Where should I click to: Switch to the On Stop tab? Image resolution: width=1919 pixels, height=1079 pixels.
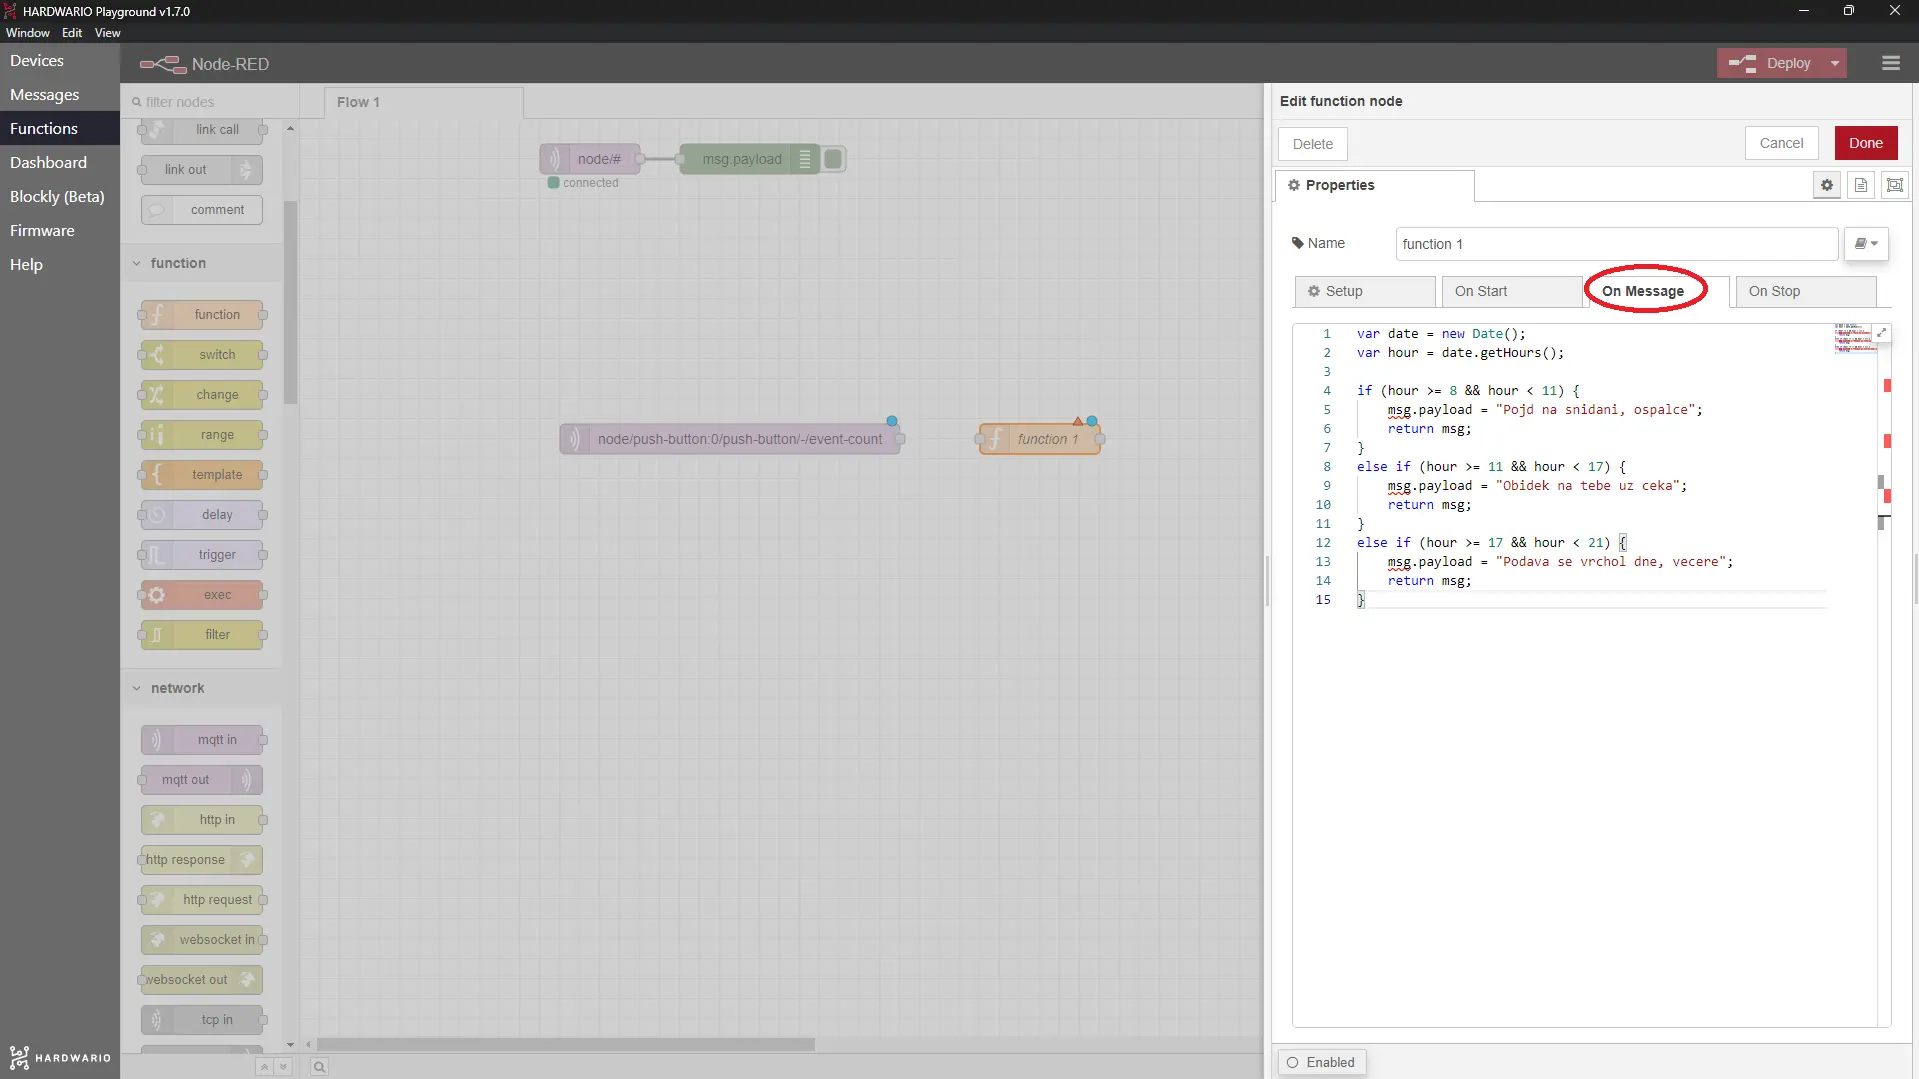[1805, 291]
